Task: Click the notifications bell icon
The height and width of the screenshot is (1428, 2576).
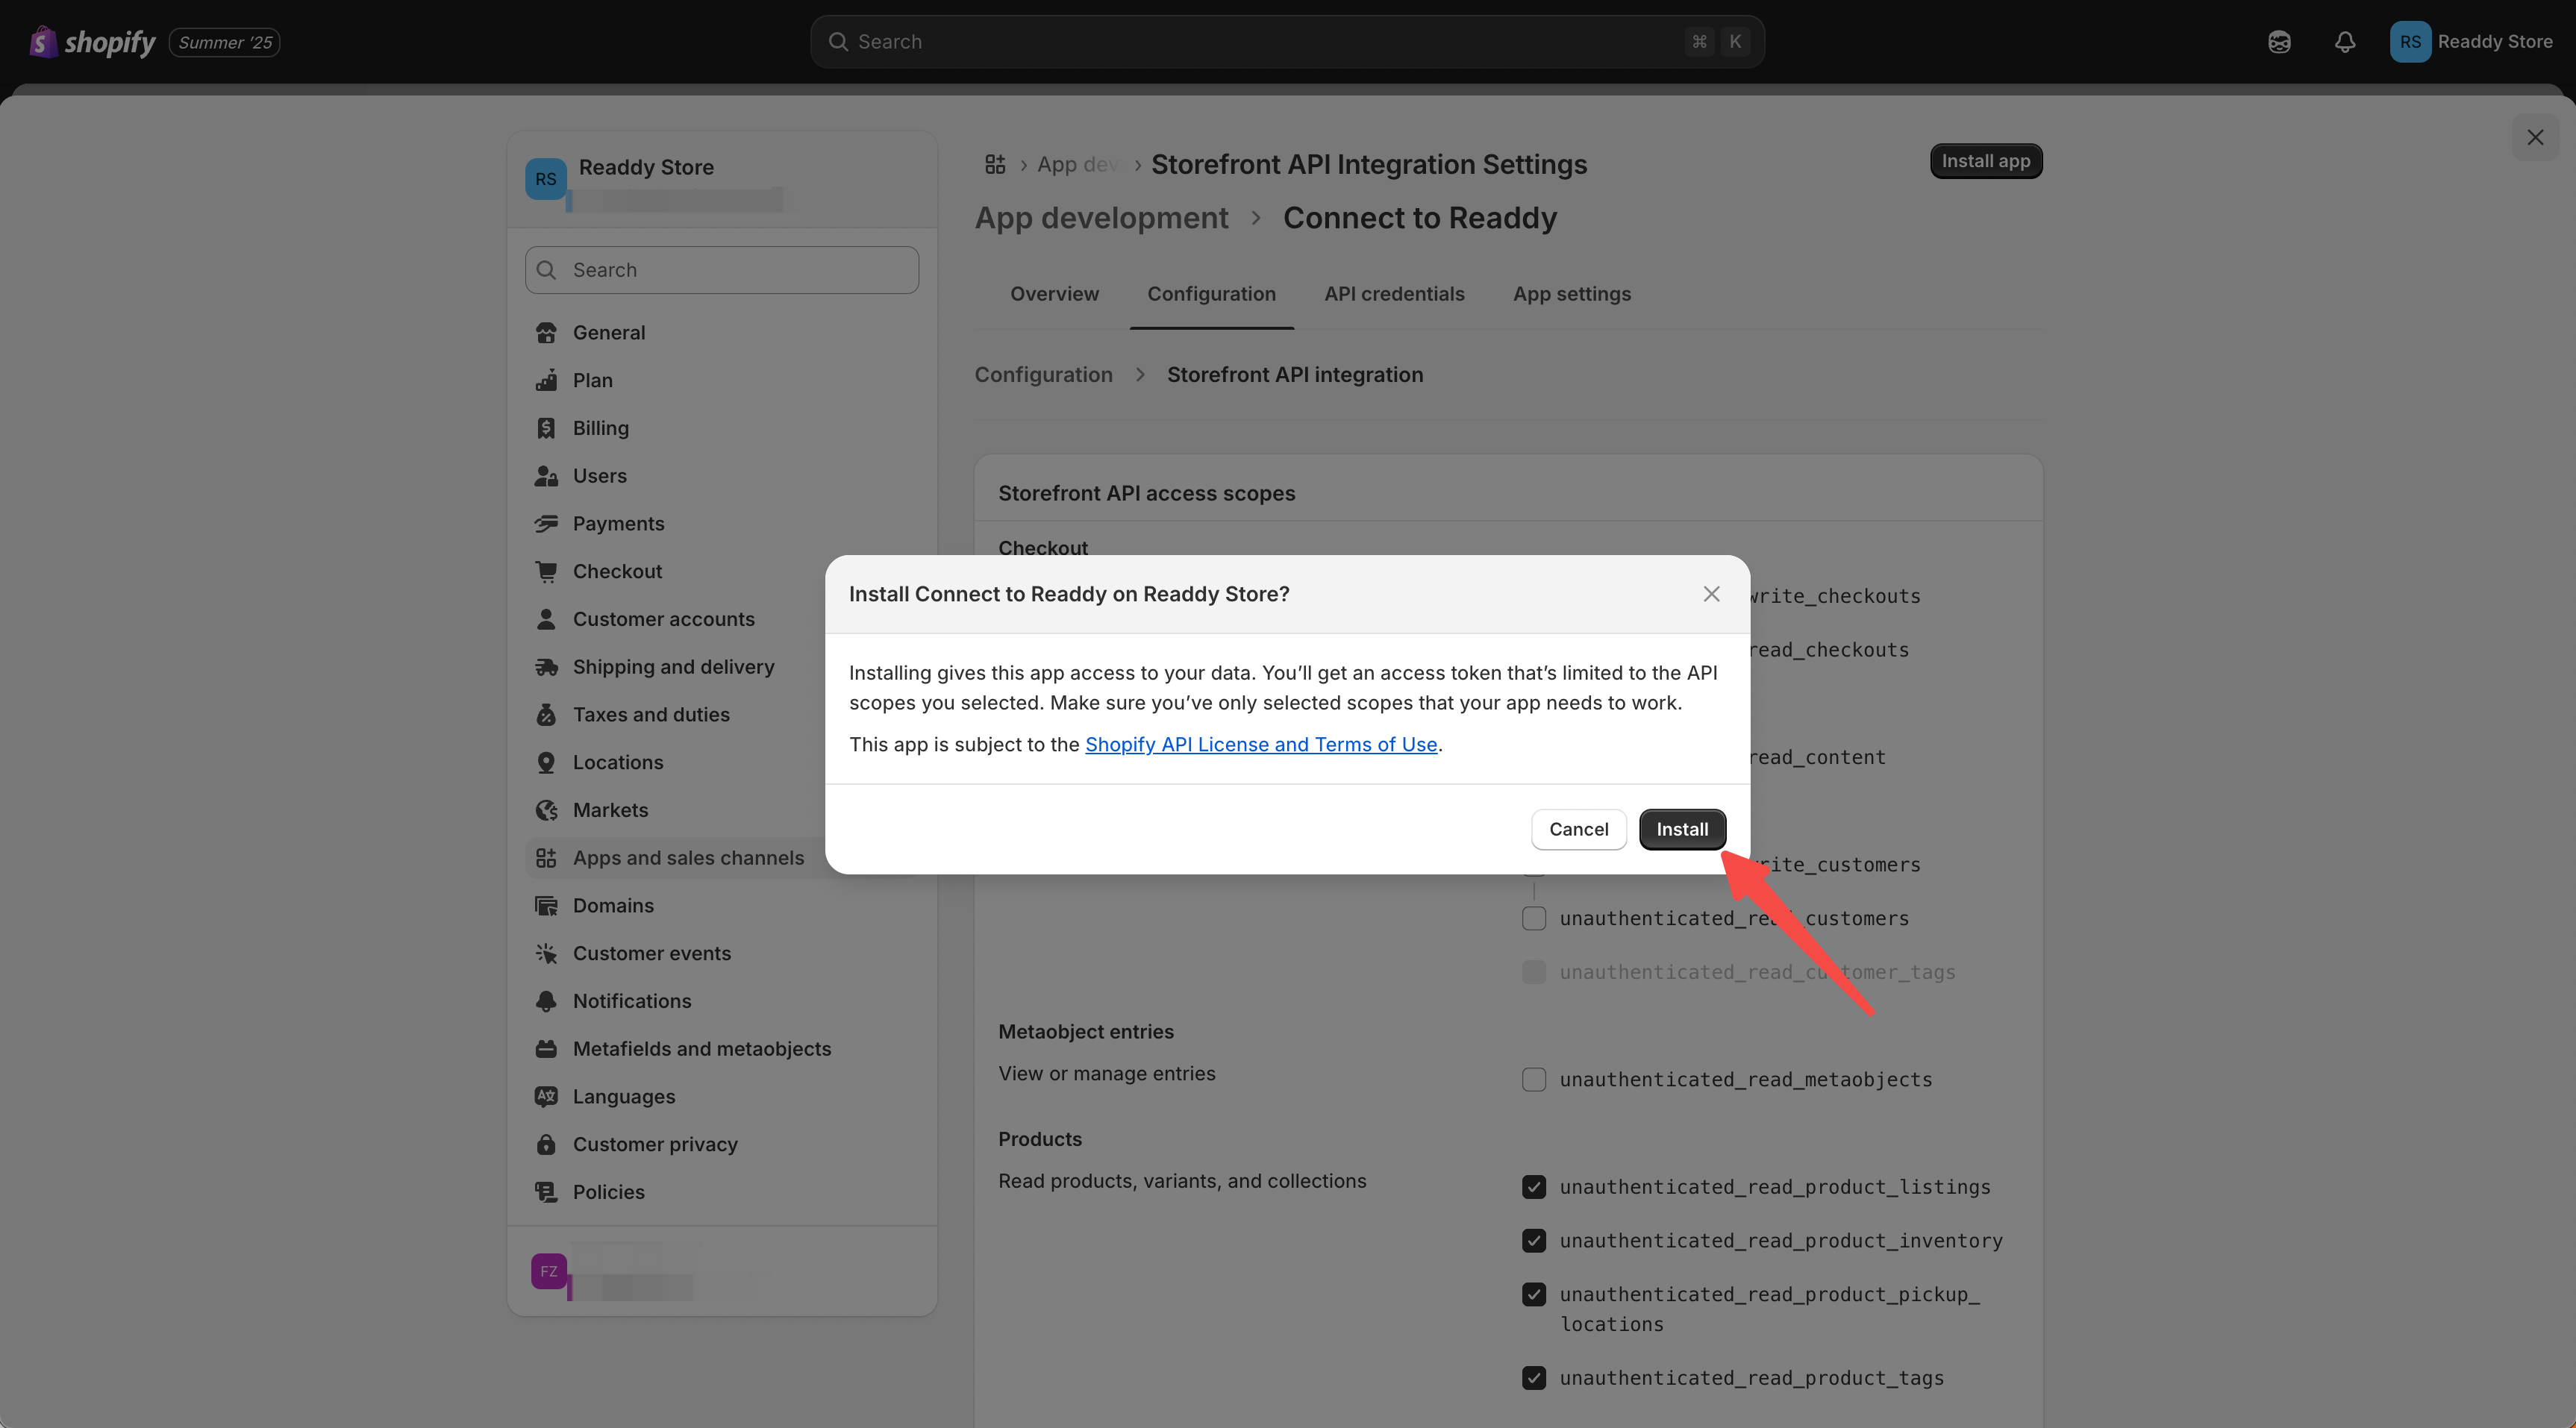Action: pos(2344,42)
